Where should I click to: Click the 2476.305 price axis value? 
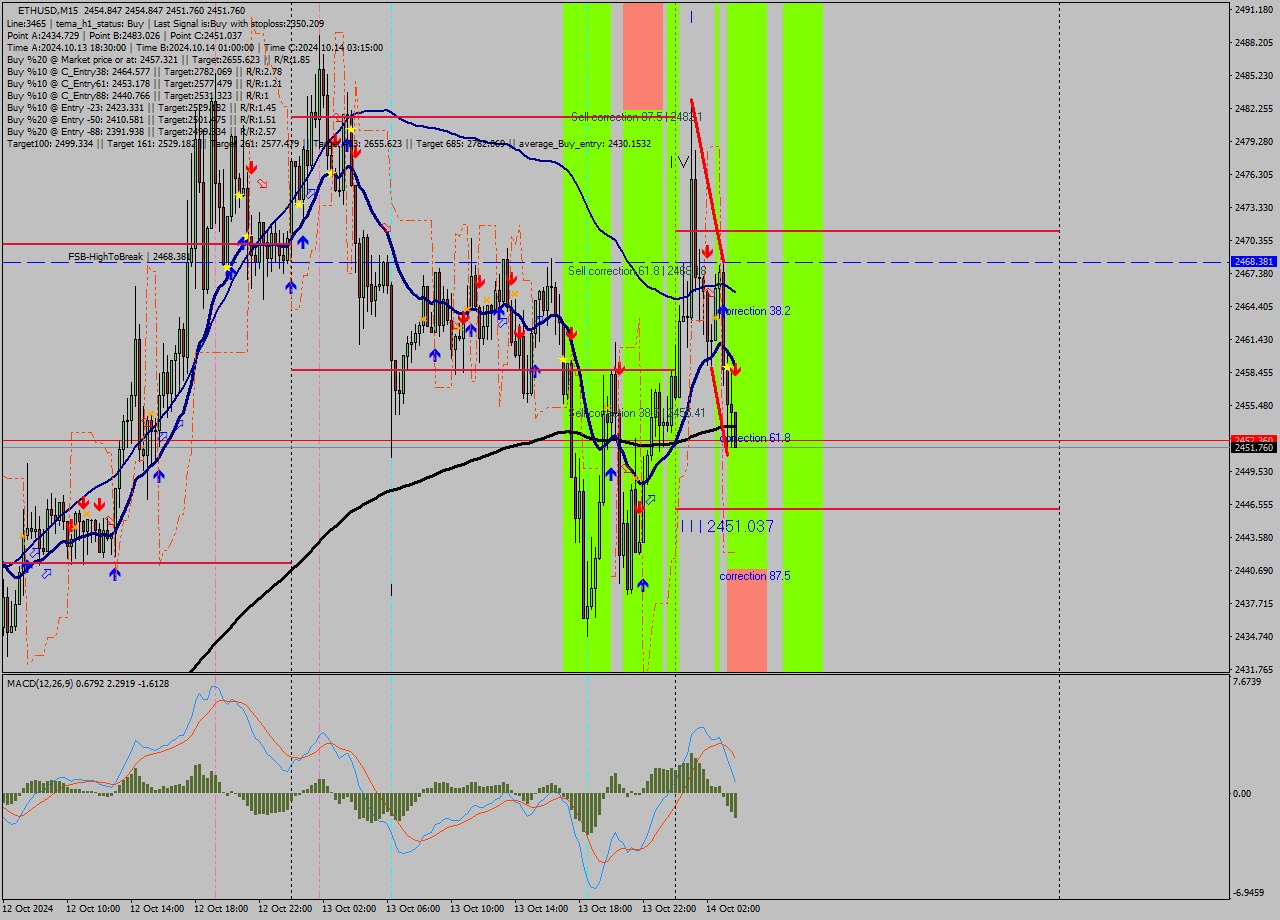pyautogui.click(x=1253, y=174)
